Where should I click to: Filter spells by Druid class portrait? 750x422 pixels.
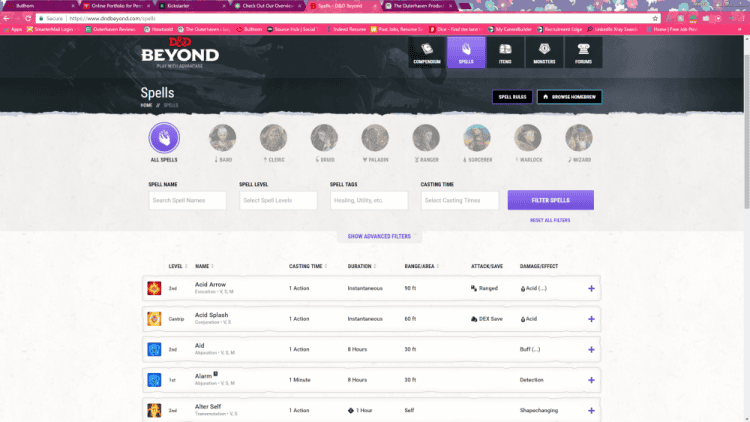pos(324,138)
